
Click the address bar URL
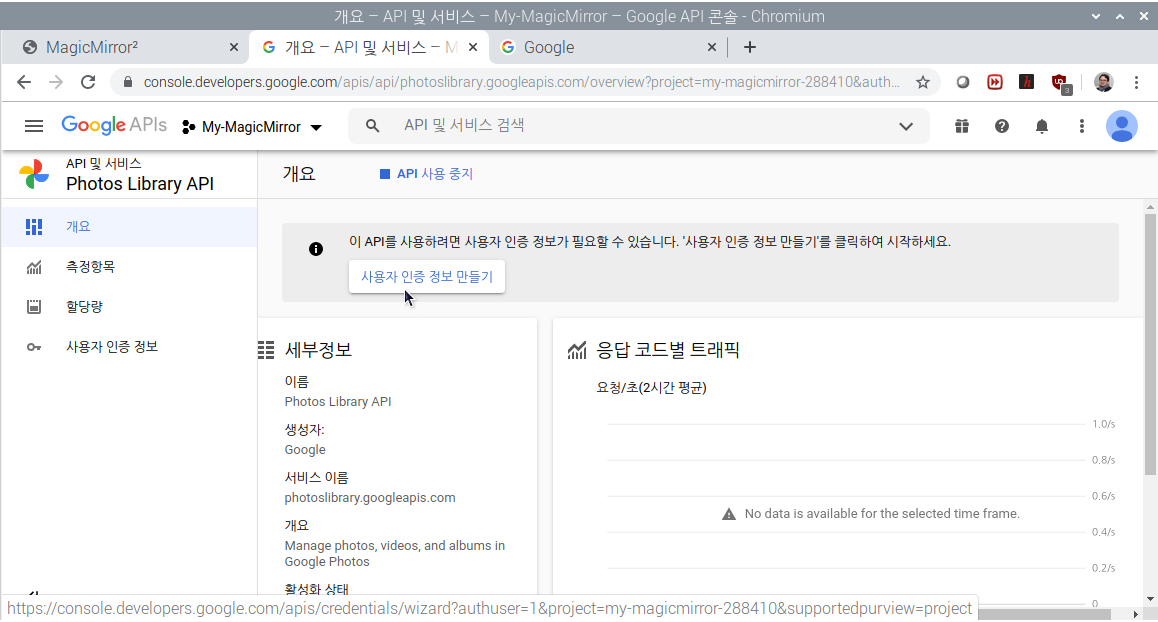(x=521, y=82)
